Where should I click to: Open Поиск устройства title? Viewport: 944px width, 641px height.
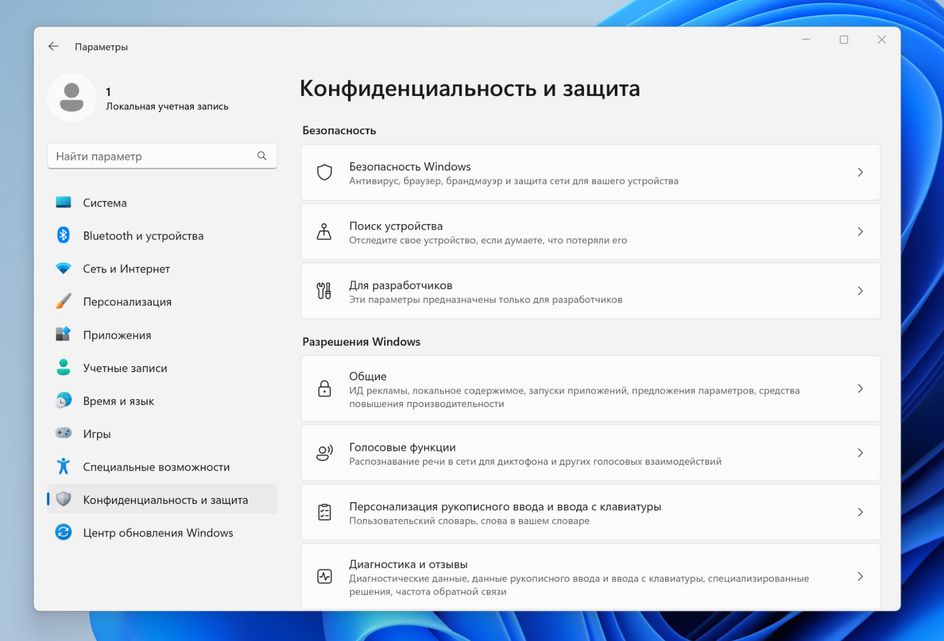pyautogui.click(x=396, y=226)
